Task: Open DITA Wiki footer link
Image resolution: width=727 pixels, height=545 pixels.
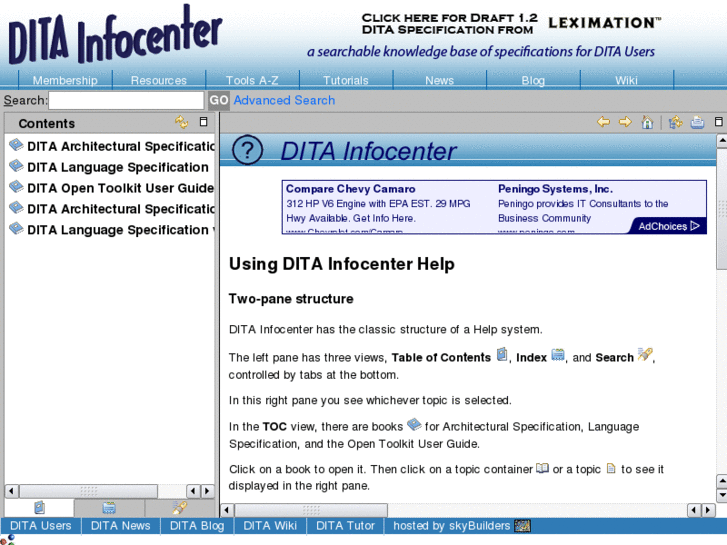Action: click(270, 526)
